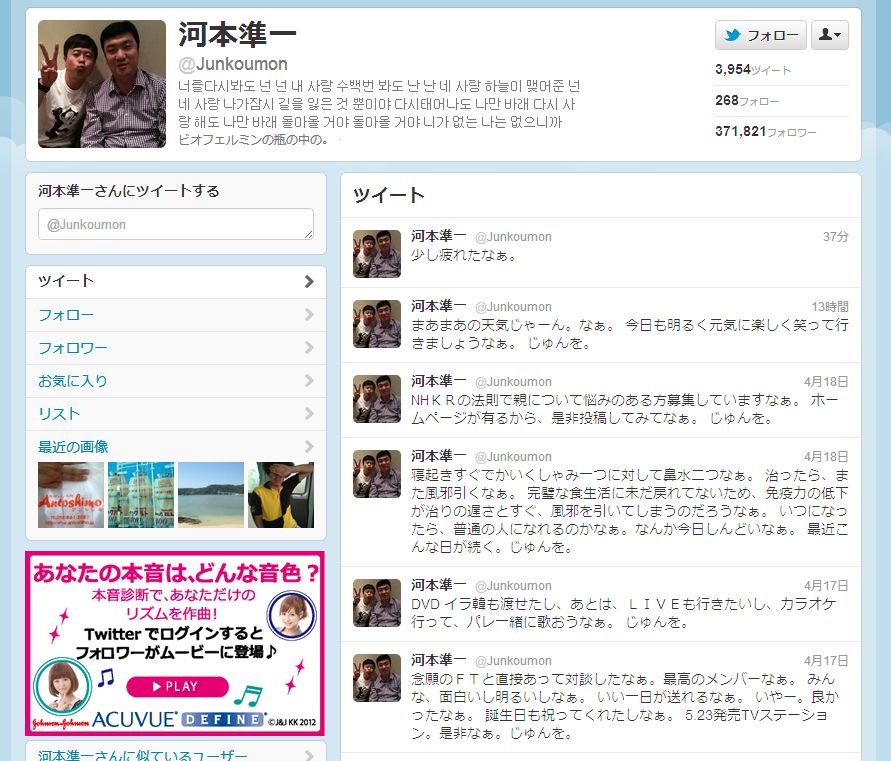
Task: Click the PLAY button in ACUVUE ad
Action: (x=177, y=687)
